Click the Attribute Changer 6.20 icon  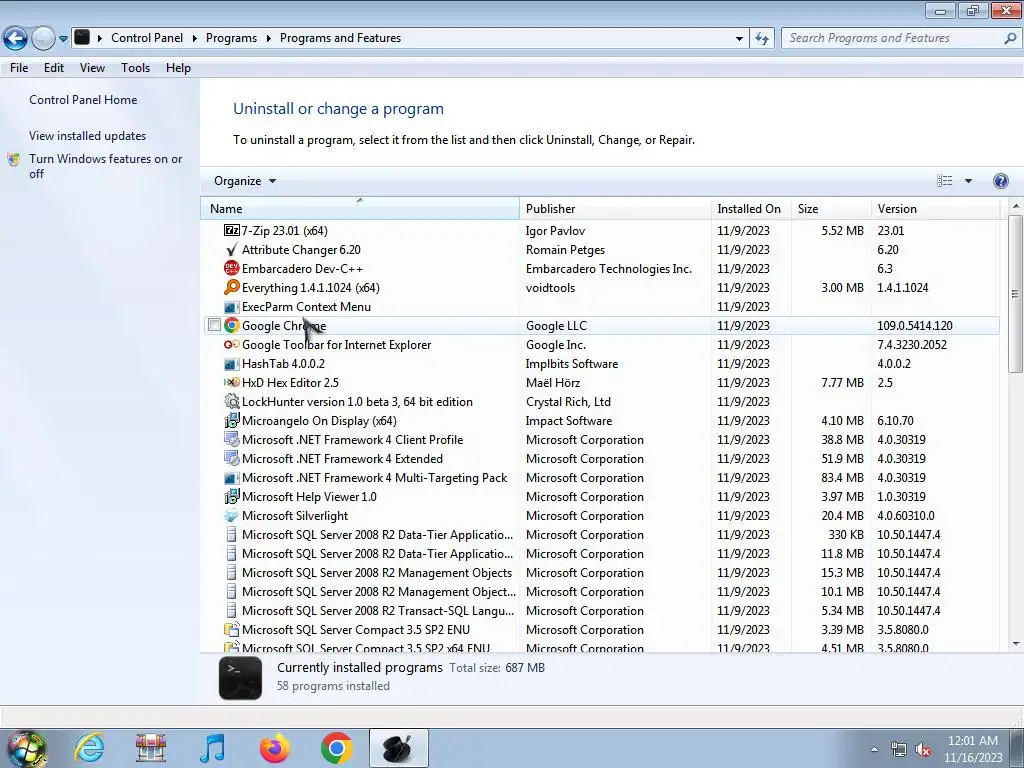[231, 249]
